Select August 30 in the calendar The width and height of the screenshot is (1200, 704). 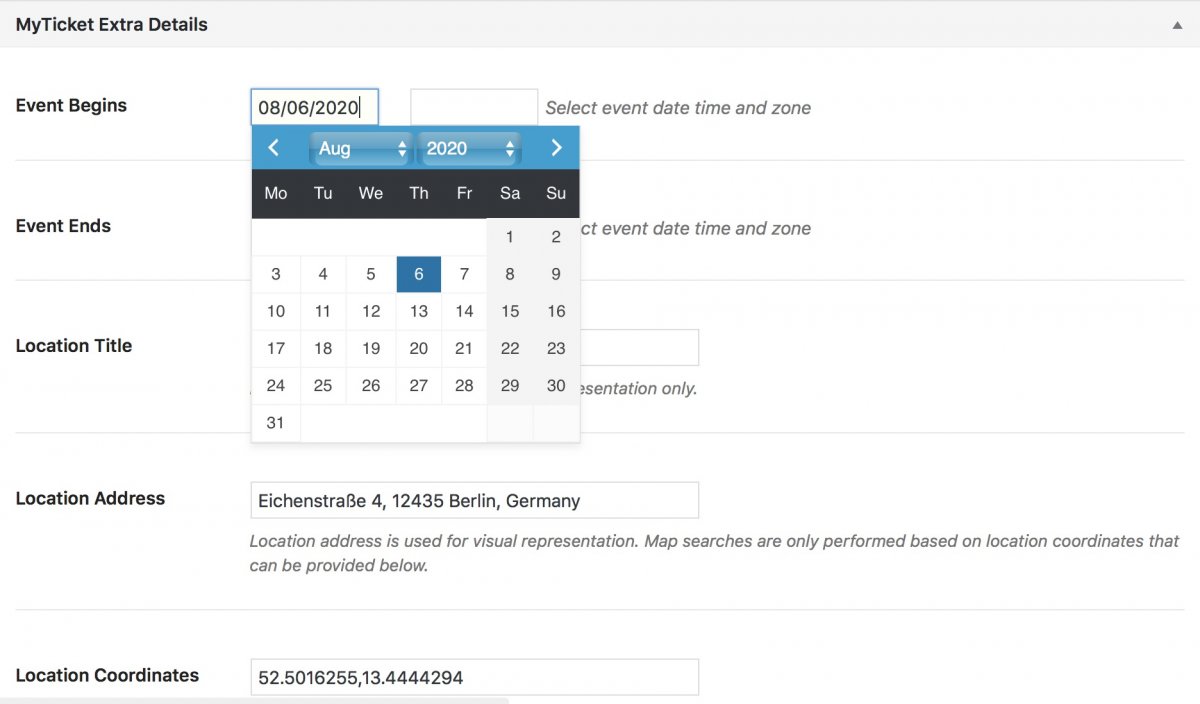(556, 385)
